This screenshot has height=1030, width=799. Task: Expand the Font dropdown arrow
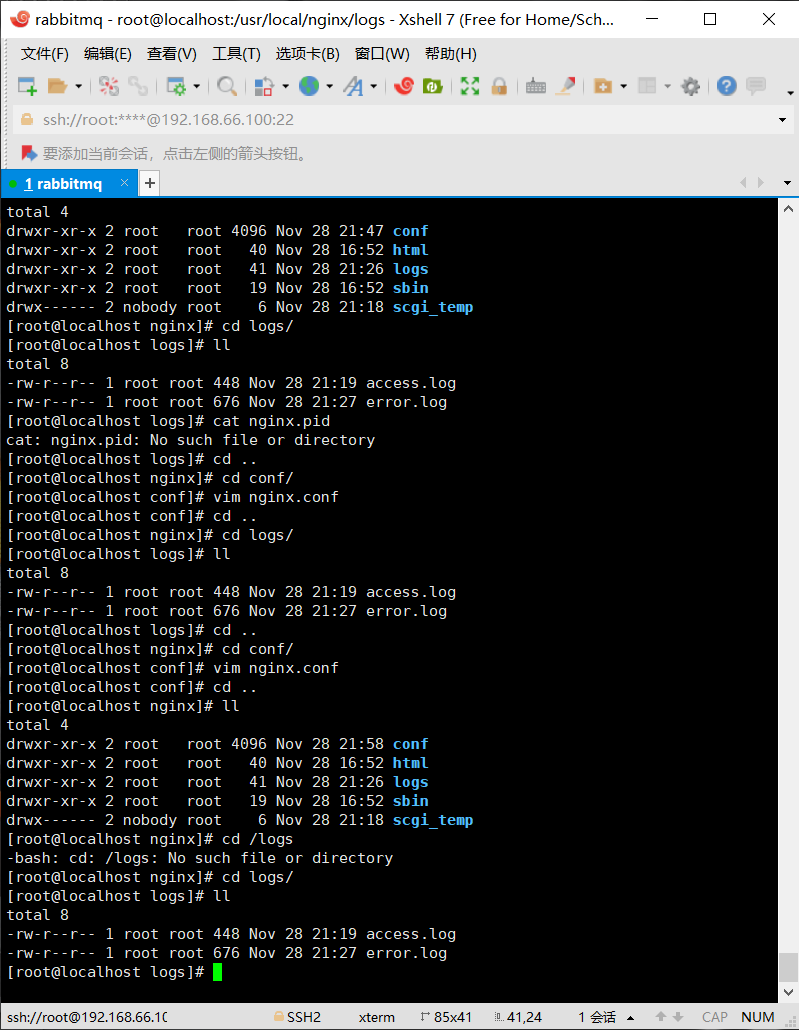[373, 86]
